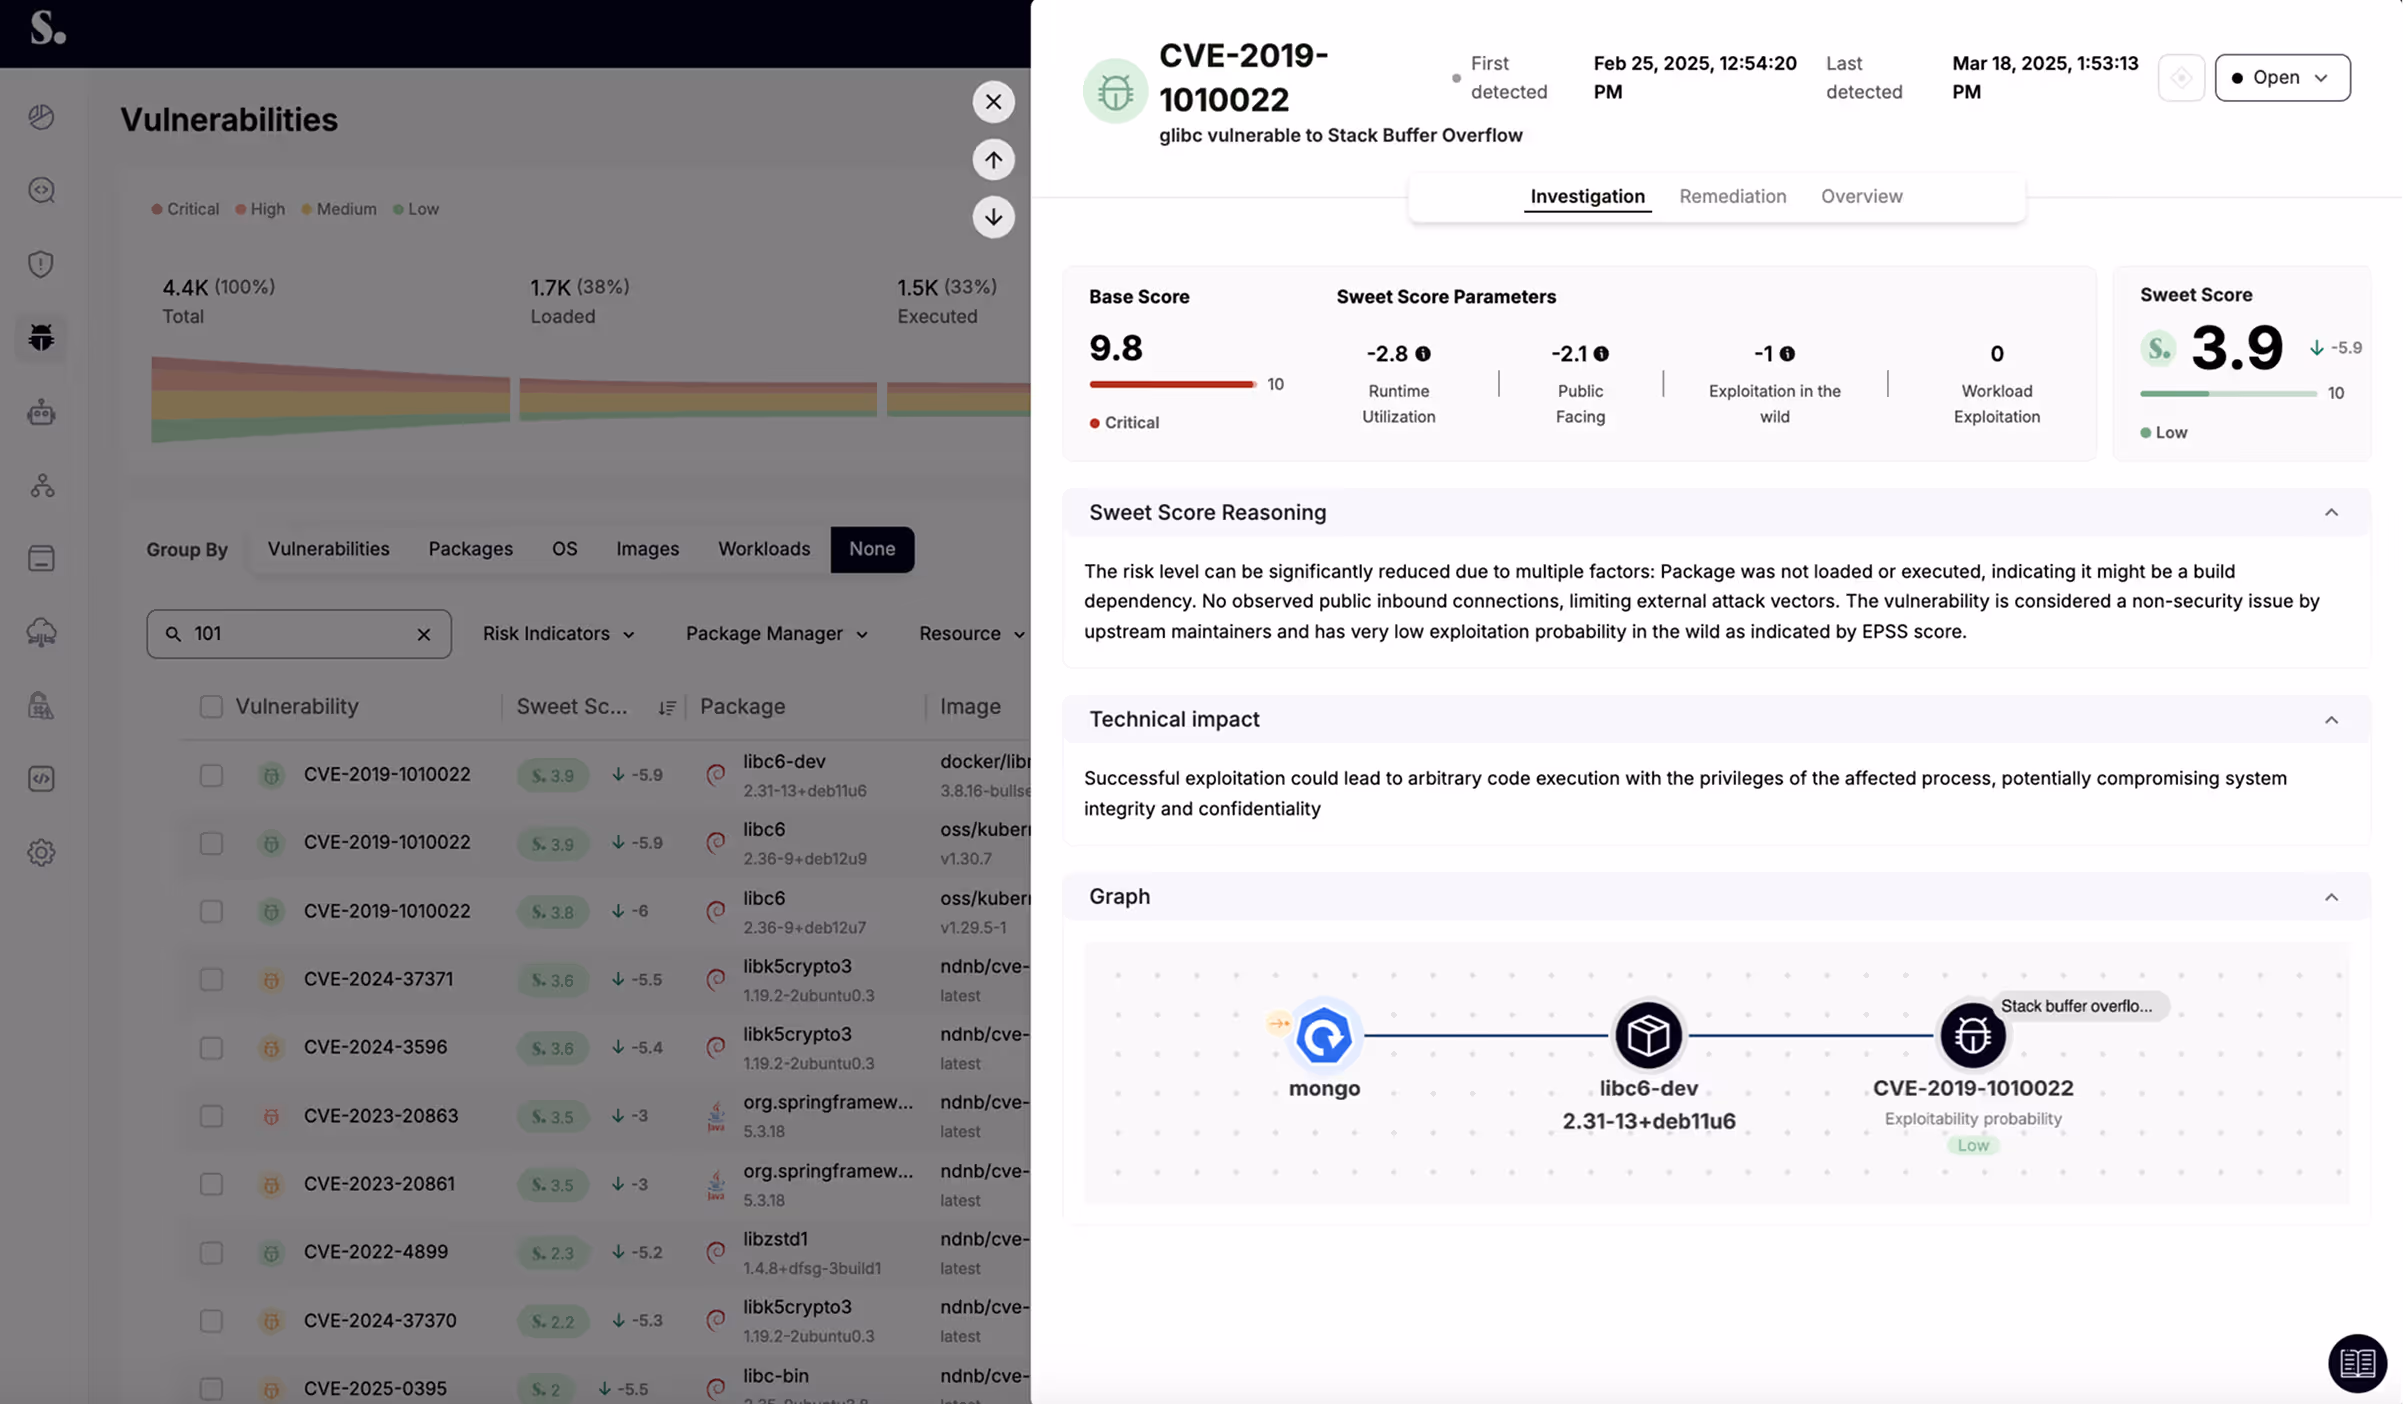Screen dimensions: 2403x1404
Task: Switch to the Overview tab
Action: 1861,197
